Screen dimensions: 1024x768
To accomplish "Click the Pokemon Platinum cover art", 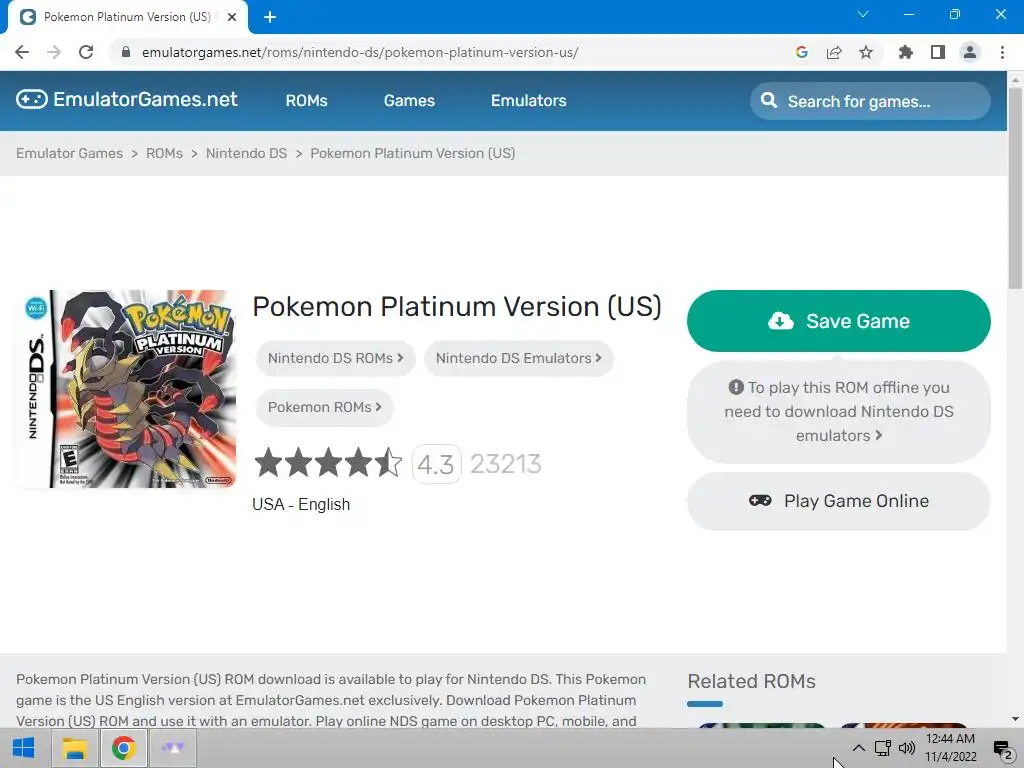I will [125, 389].
